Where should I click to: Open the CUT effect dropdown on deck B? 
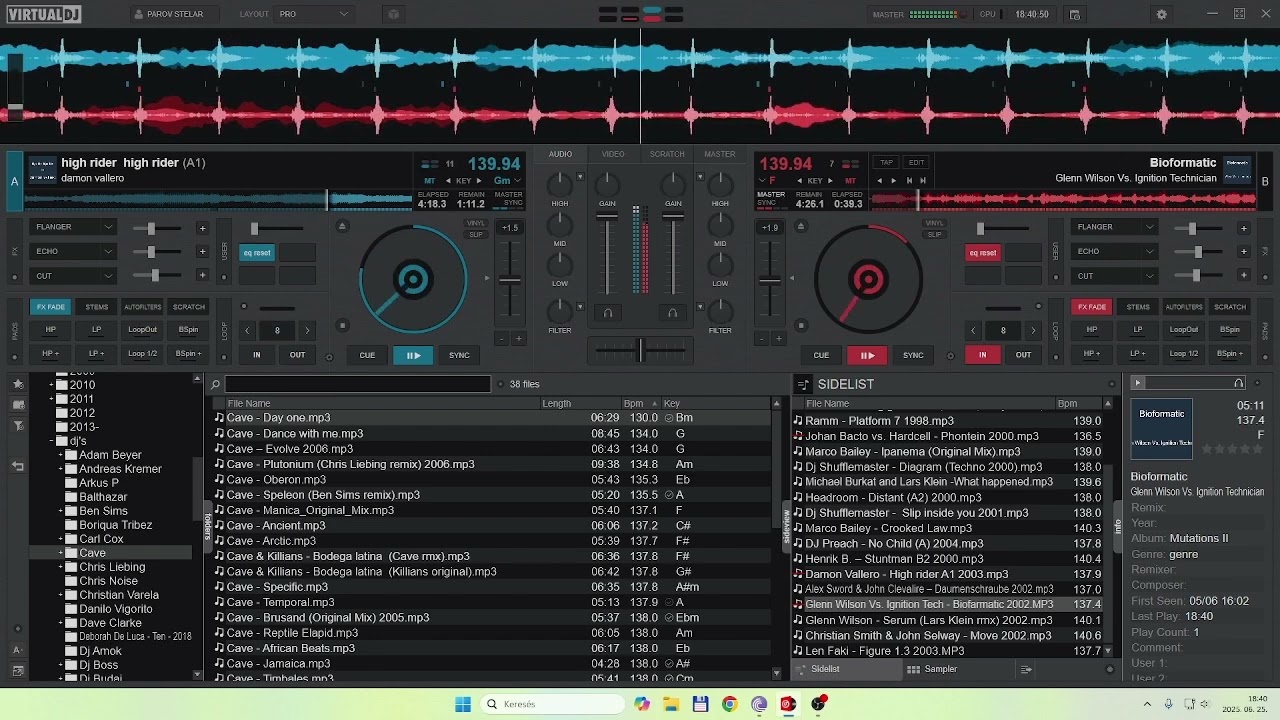(x=1115, y=276)
